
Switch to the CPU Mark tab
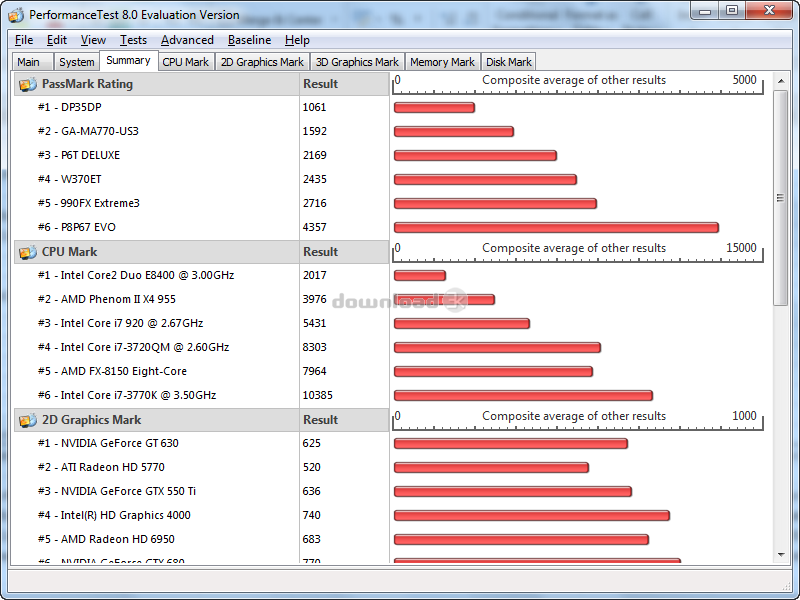[x=186, y=62]
